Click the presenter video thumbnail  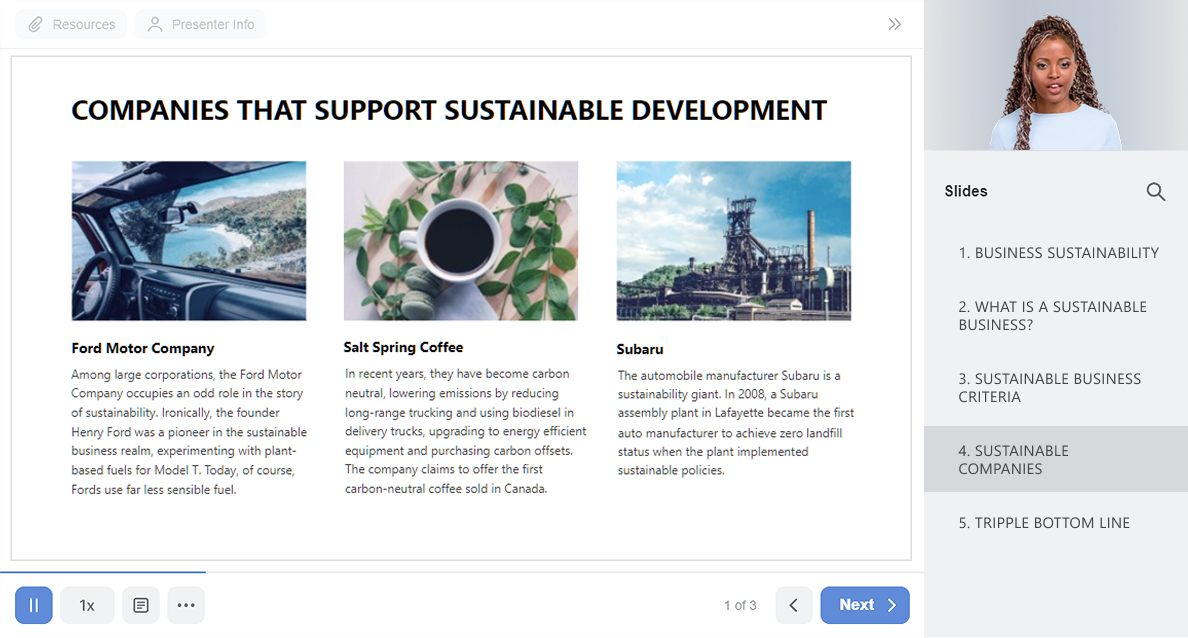click(x=1055, y=75)
